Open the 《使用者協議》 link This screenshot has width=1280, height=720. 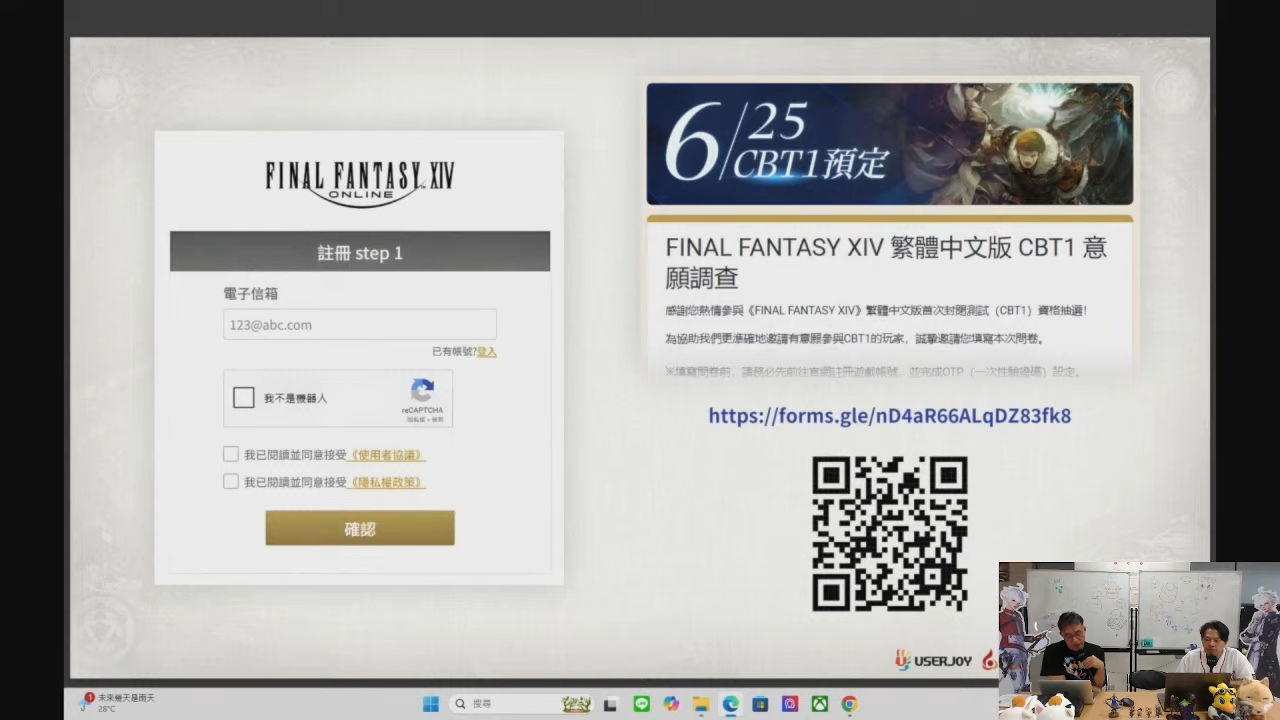pyautogui.click(x=386, y=455)
